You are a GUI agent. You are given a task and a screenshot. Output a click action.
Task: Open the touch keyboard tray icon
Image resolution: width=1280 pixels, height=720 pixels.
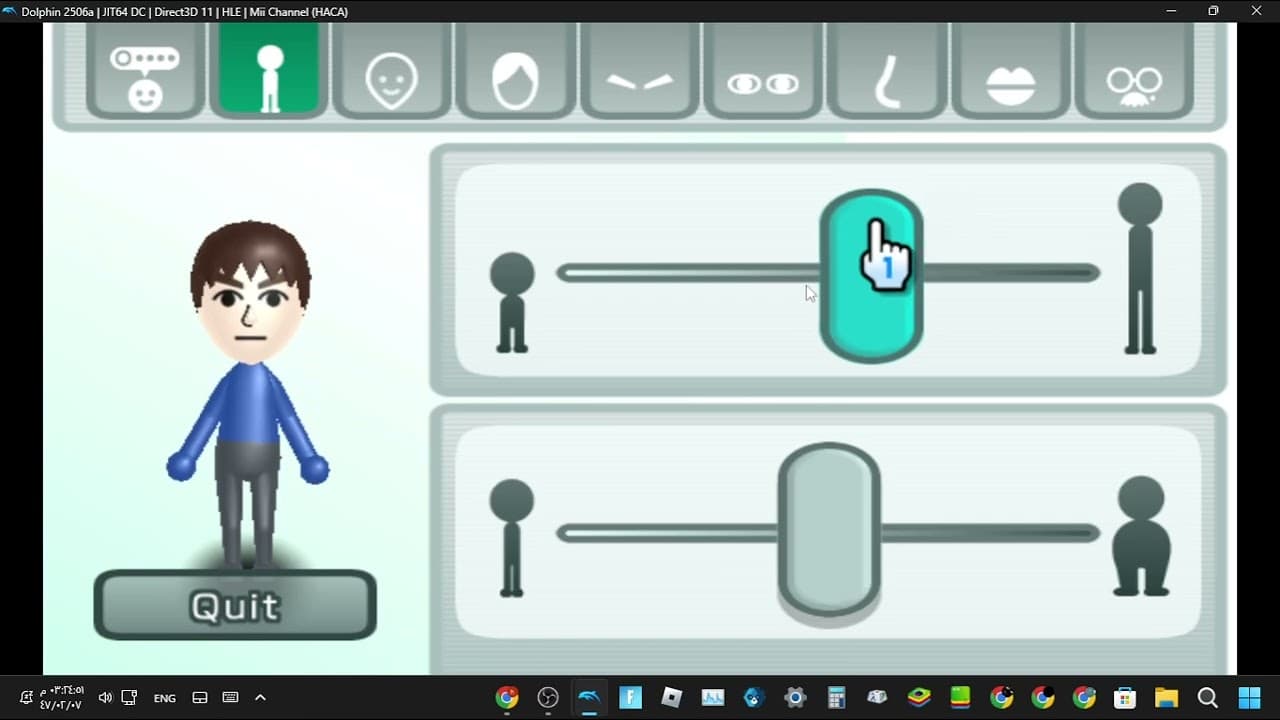230,698
